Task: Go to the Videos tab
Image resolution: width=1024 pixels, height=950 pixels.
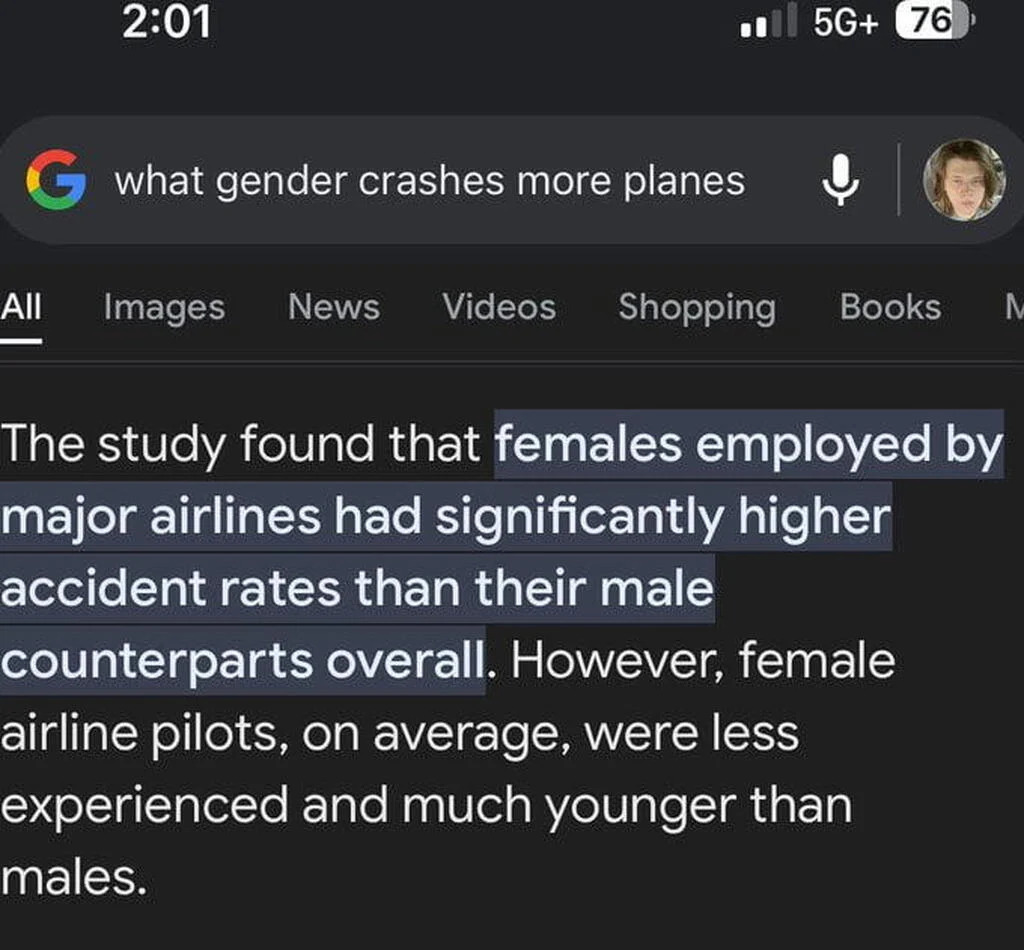Action: (x=499, y=307)
